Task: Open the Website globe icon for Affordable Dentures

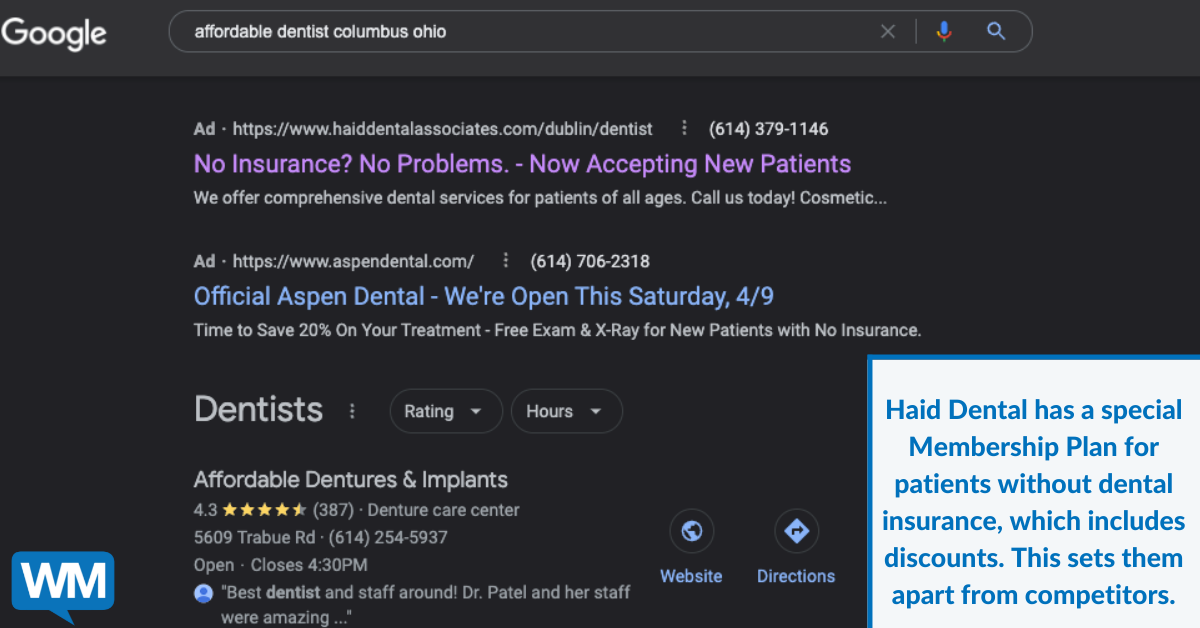Action: 691,531
